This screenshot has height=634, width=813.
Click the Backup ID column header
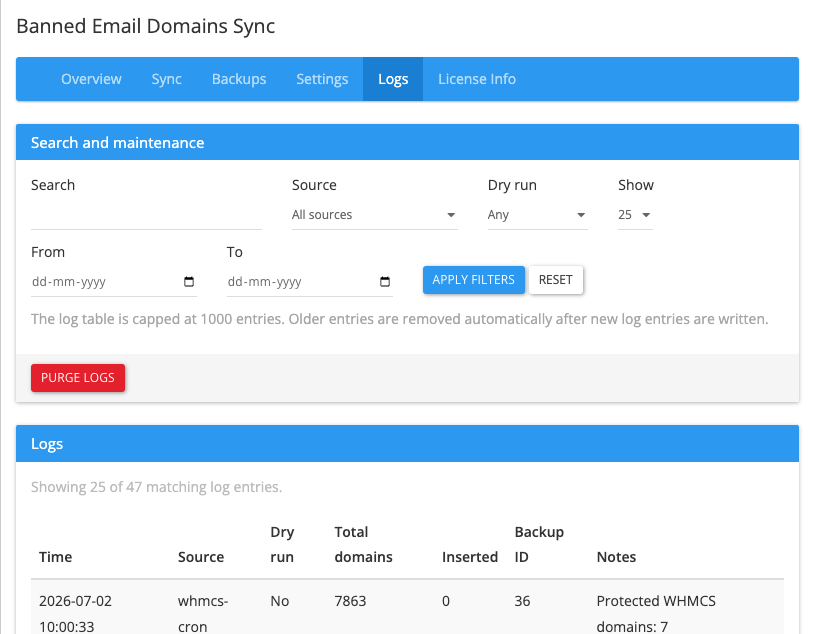539,544
